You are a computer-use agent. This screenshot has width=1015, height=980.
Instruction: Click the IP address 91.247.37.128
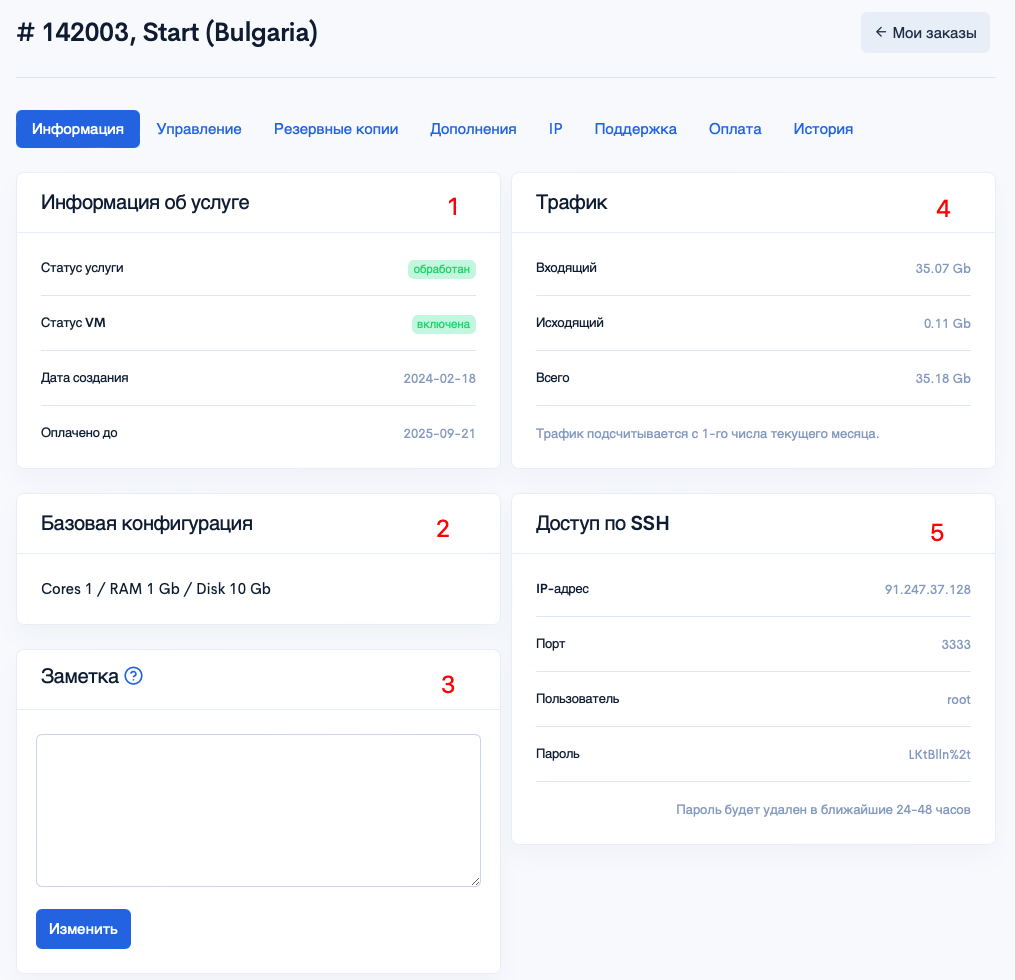click(928, 589)
